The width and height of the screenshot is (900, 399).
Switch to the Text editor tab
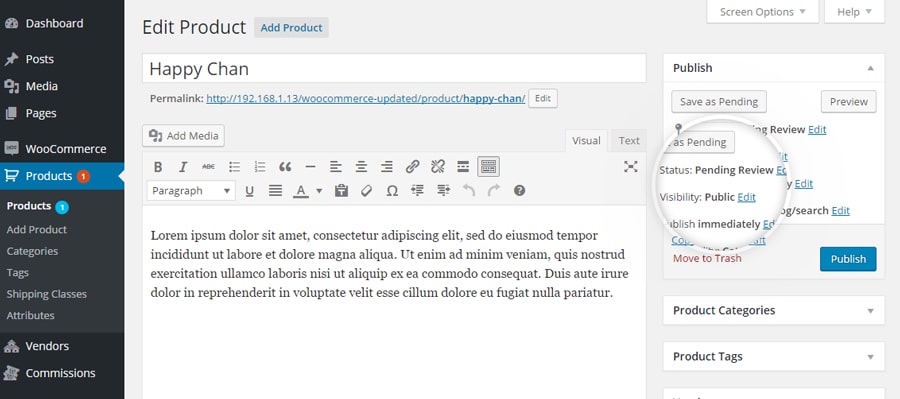[629, 141]
